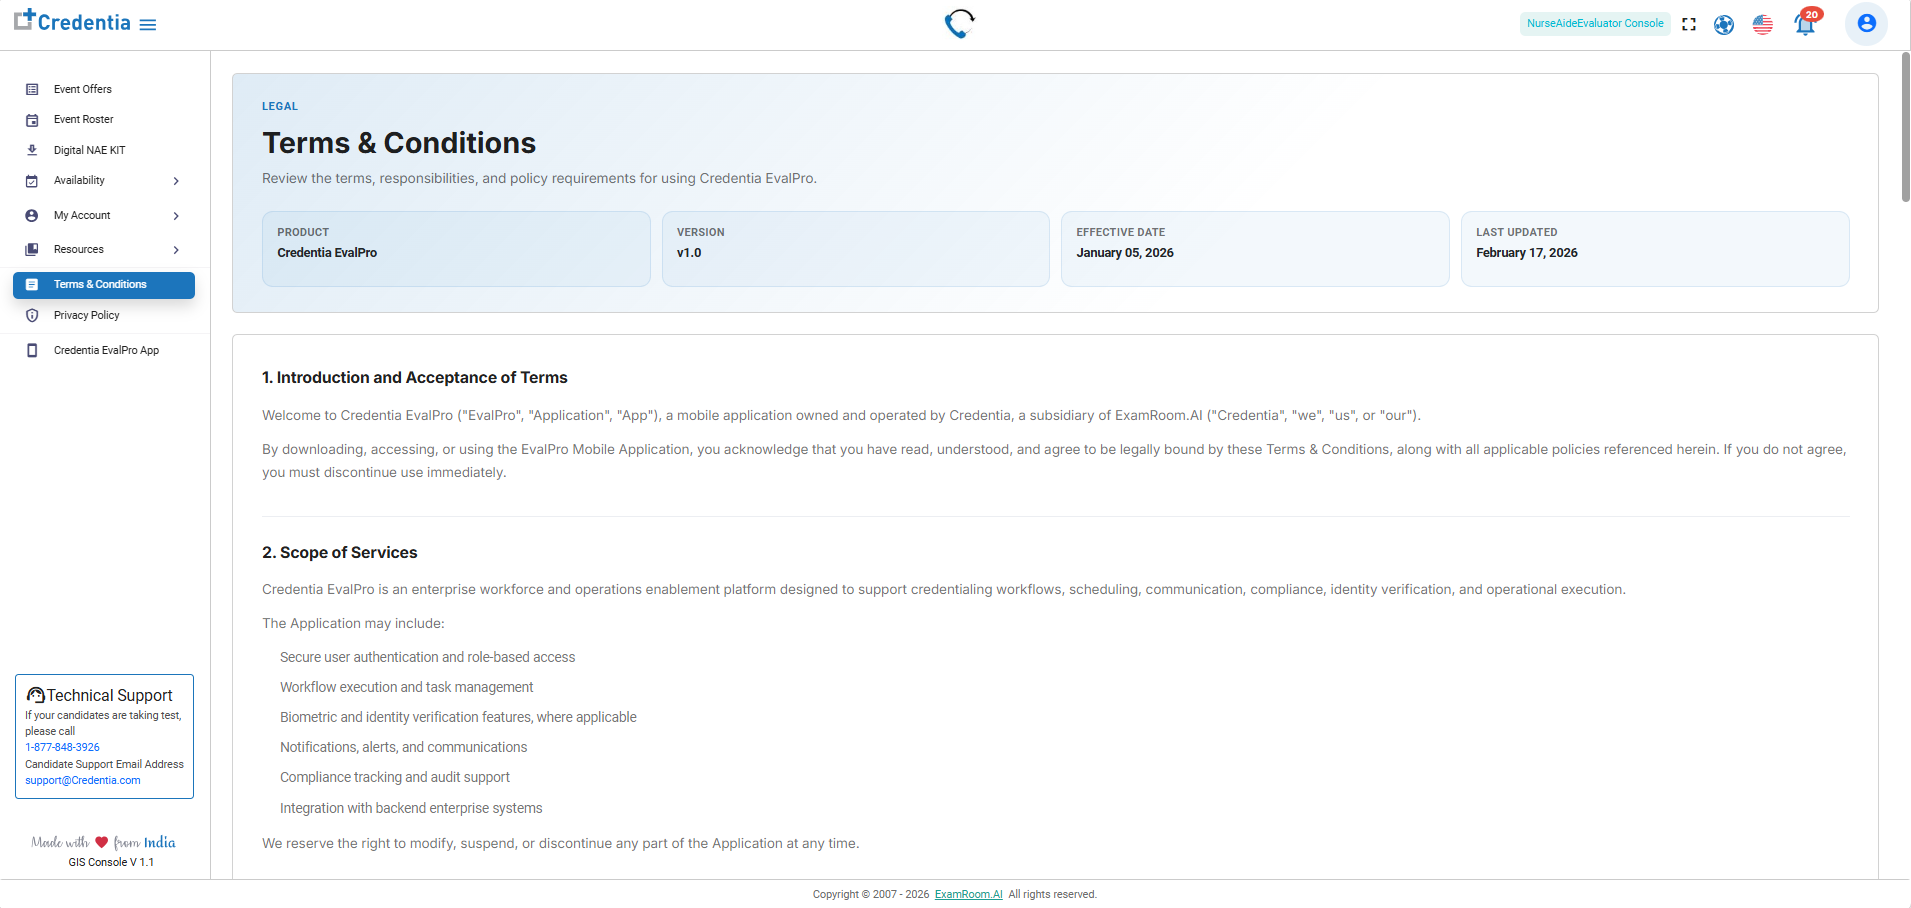Viewport: 1911px width, 908px height.
Task: Click the "Technical Support" title text
Action: [x=110, y=695]
